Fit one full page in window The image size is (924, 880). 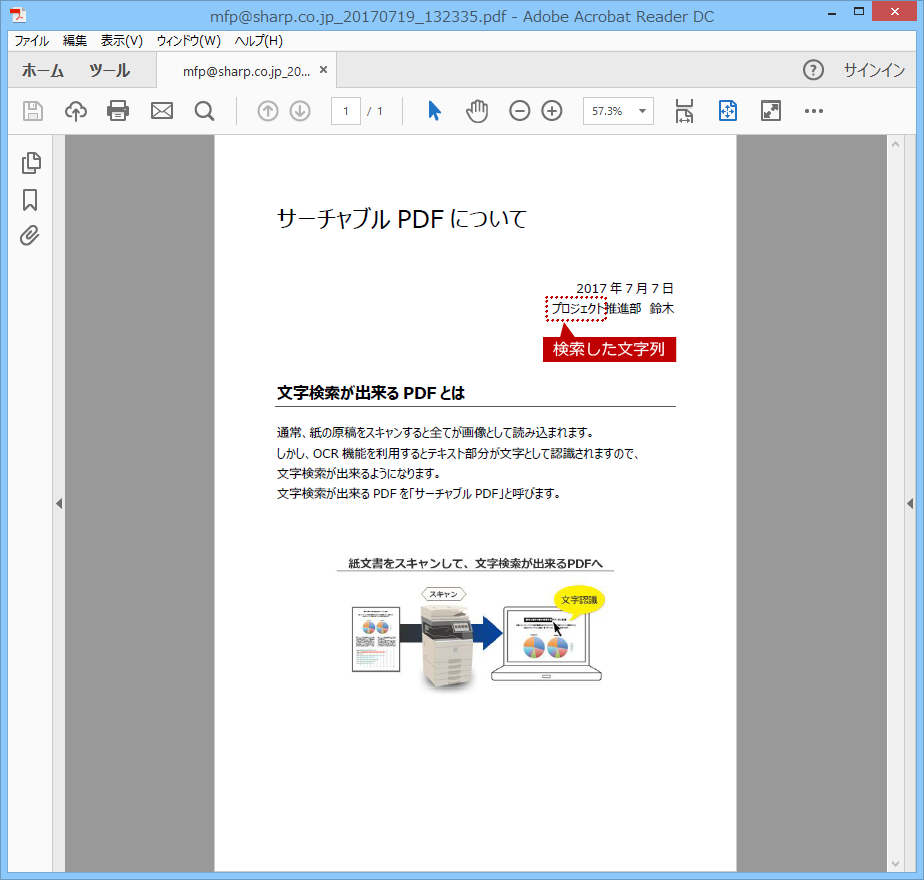tap(728, 111)
